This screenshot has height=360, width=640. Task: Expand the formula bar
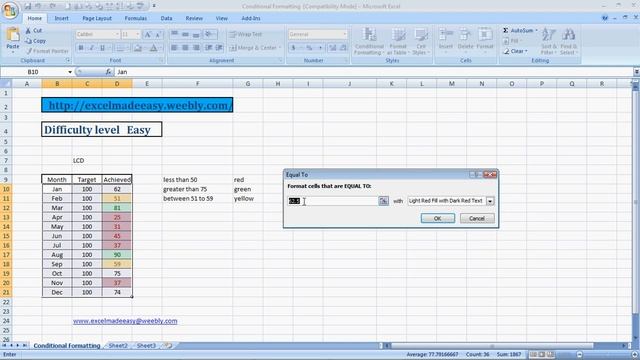[636, 72]
